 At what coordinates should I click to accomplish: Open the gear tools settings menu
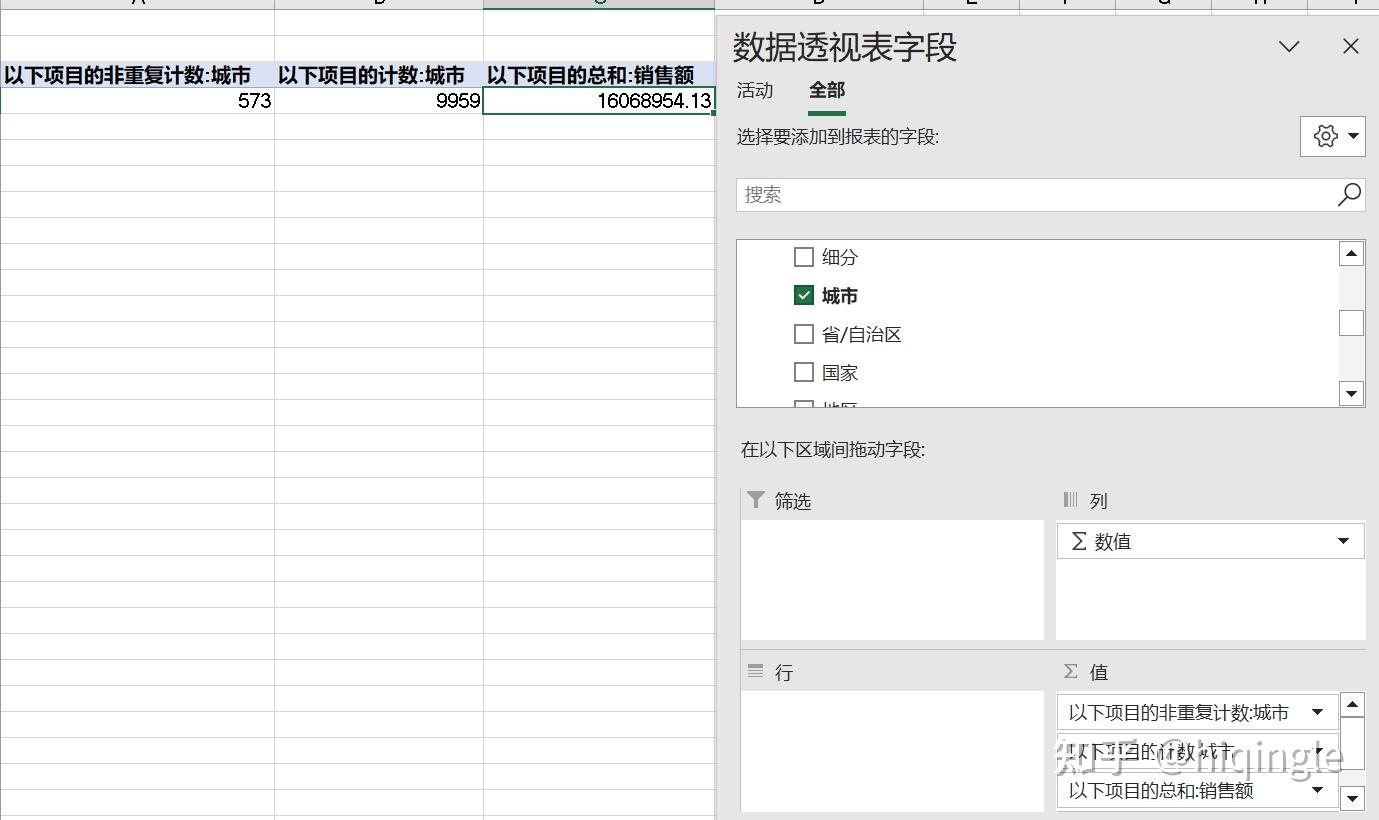pos(1333,136)
